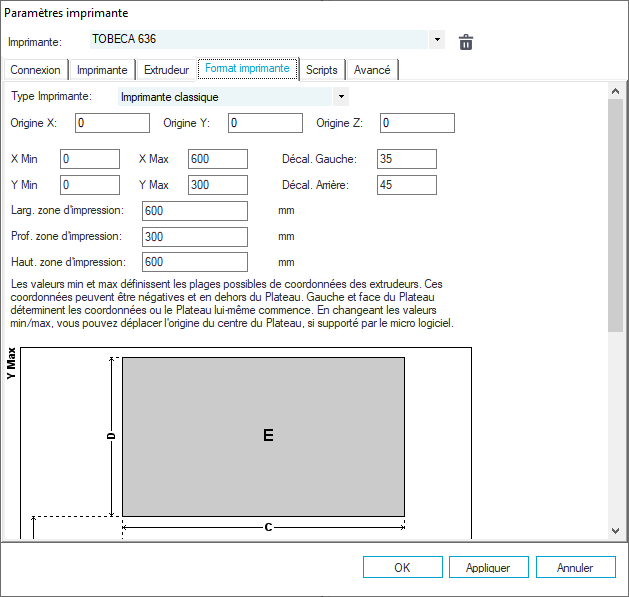
Task: Expand the Type Imprimante dropdown
Action: [342, 97]
